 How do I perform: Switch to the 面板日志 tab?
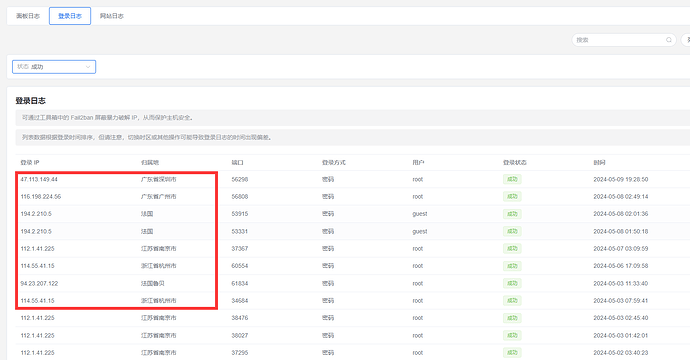click(x=28, y=16)
